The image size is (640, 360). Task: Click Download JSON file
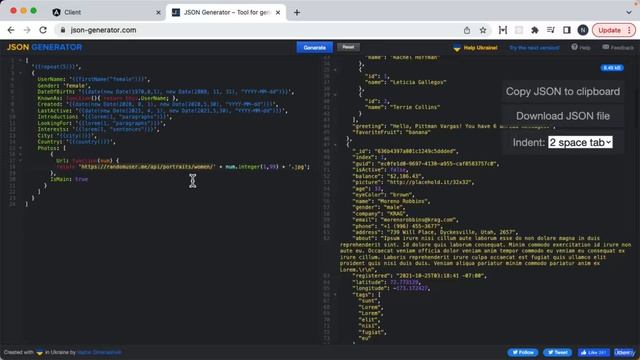(x=563, y=116)
